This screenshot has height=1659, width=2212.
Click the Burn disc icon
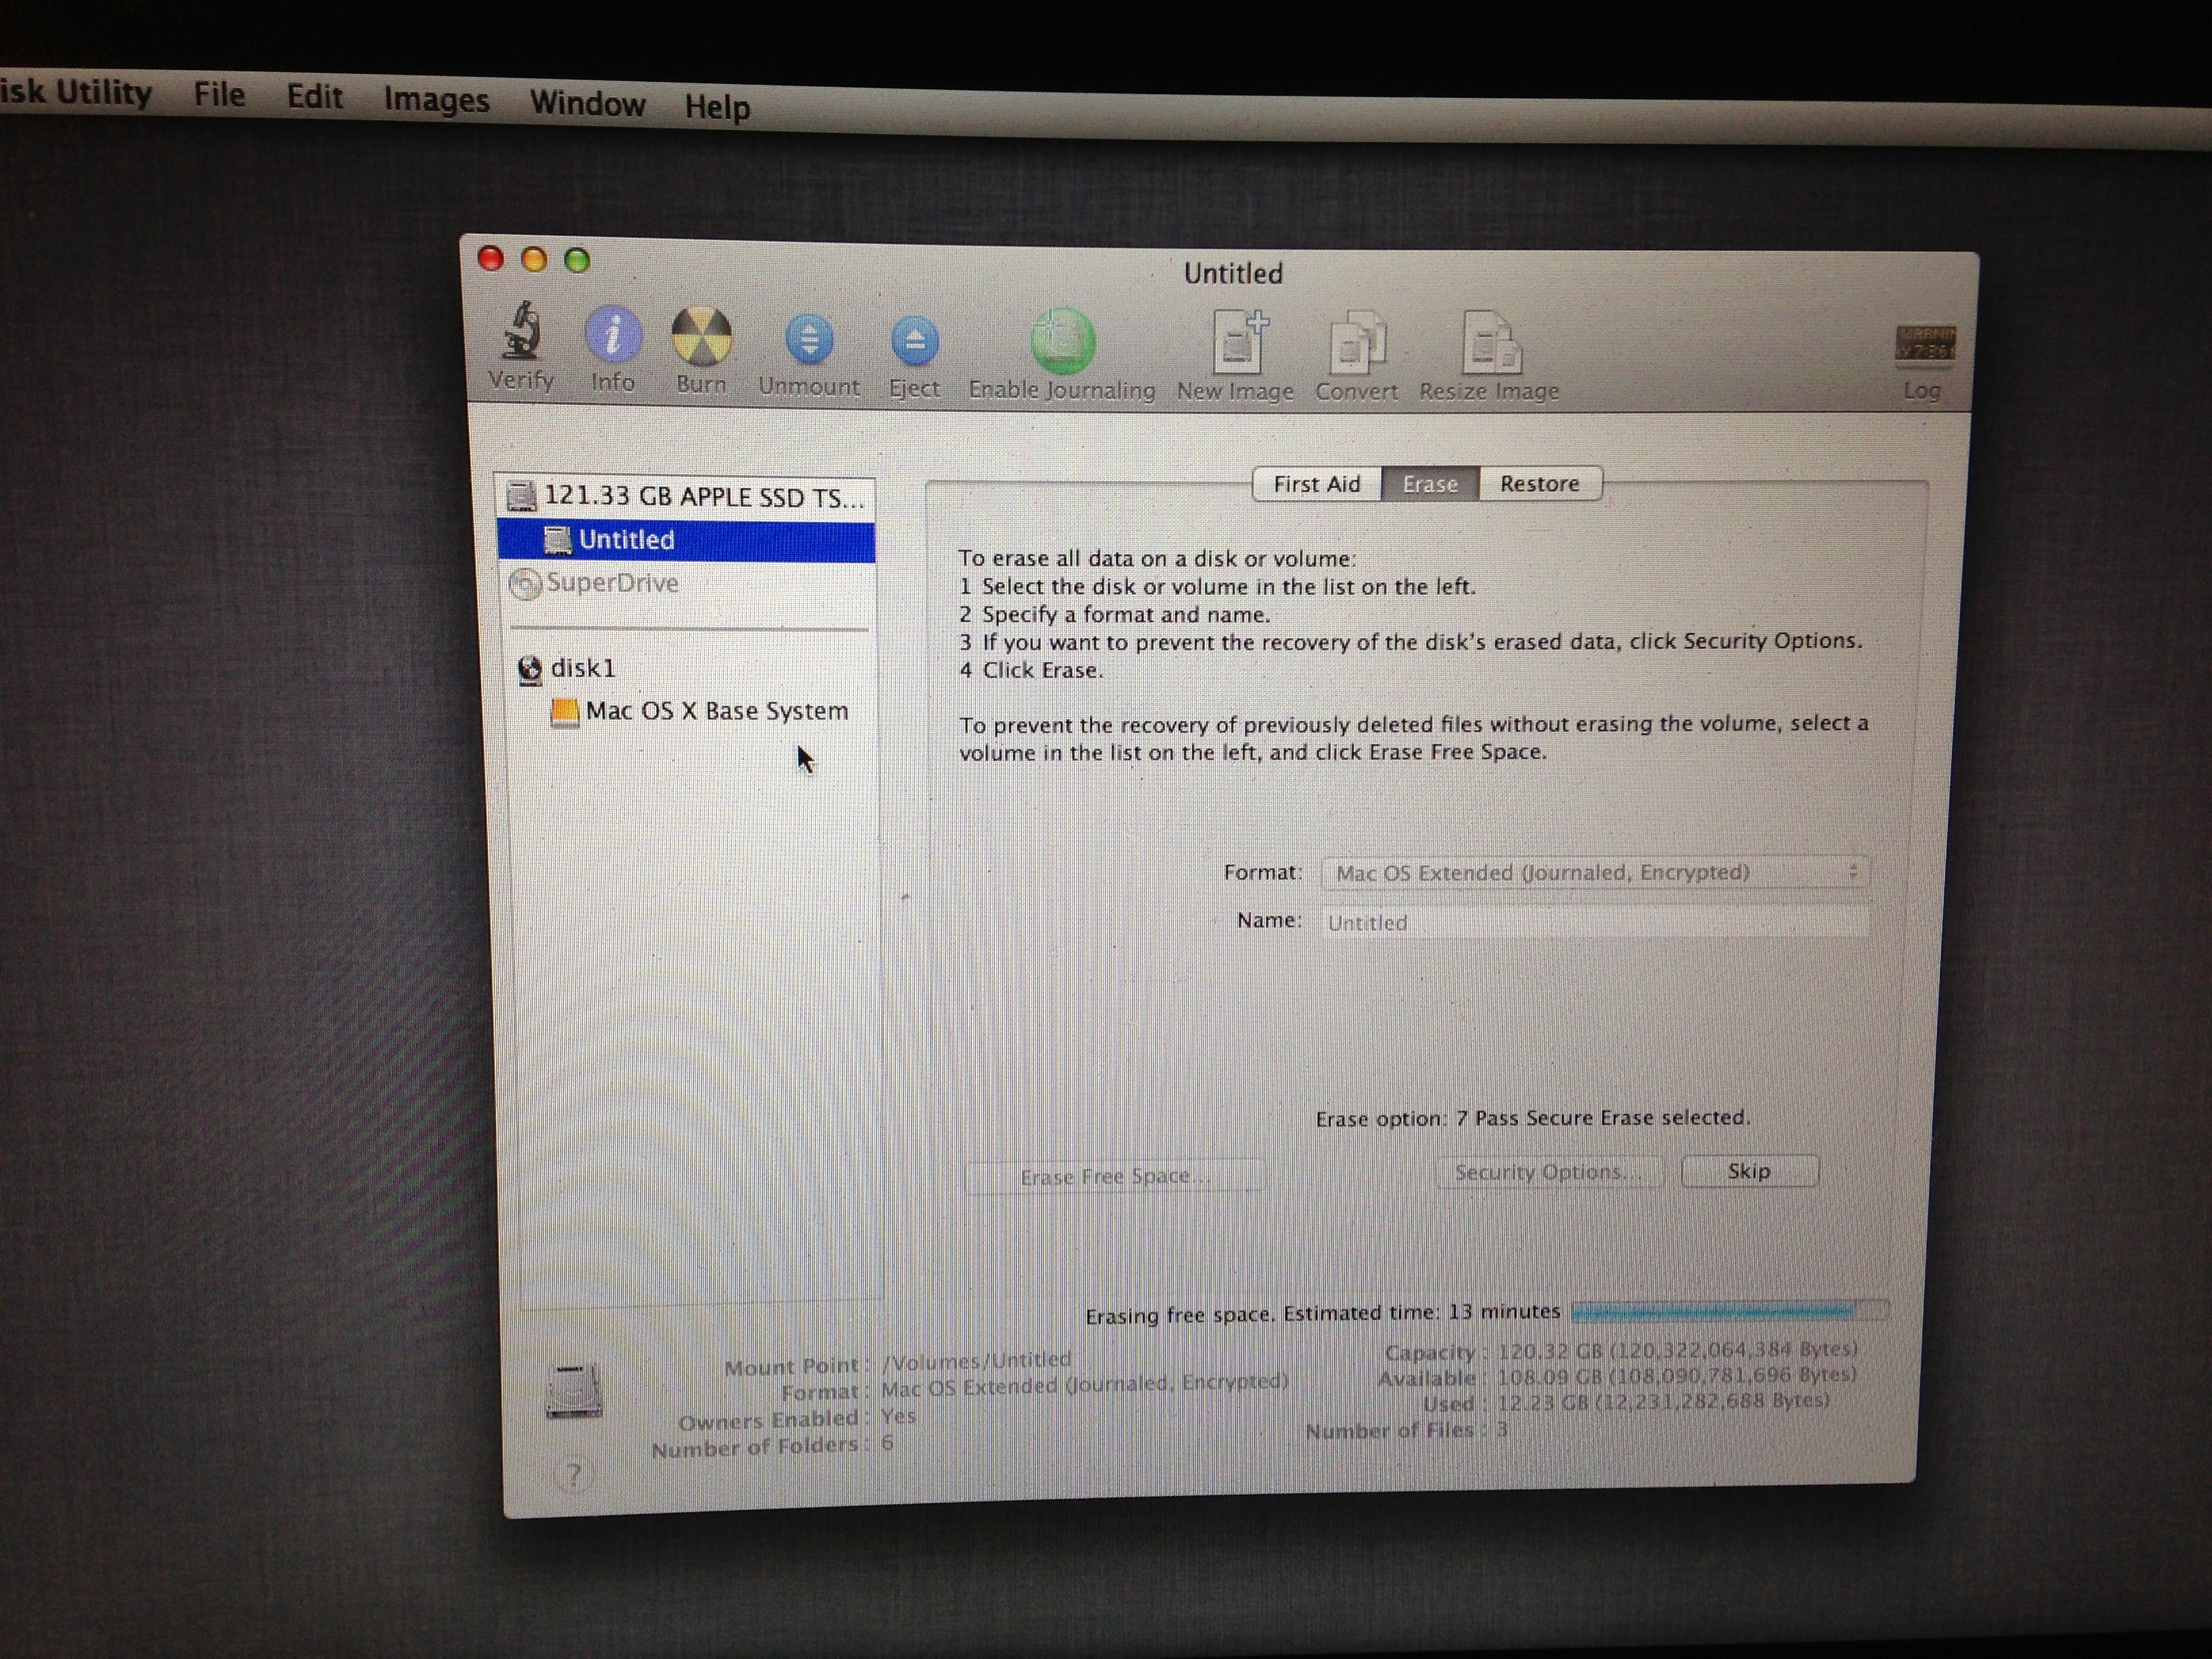pos(701,336)
